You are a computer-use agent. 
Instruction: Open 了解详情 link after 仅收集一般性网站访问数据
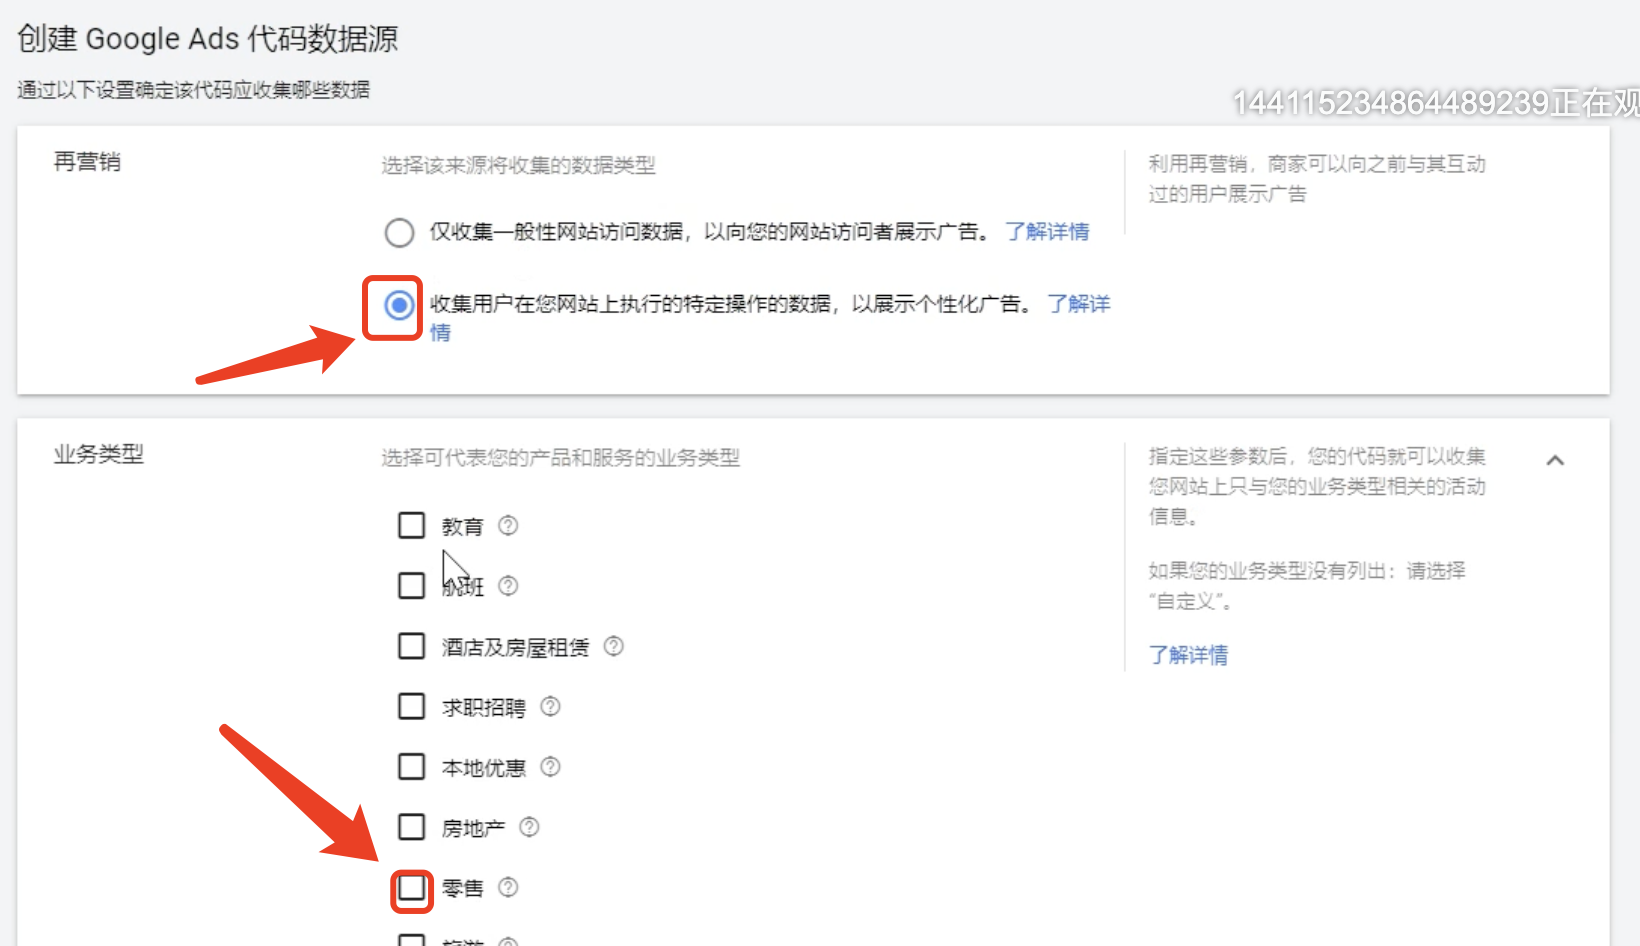point(1047,231)
